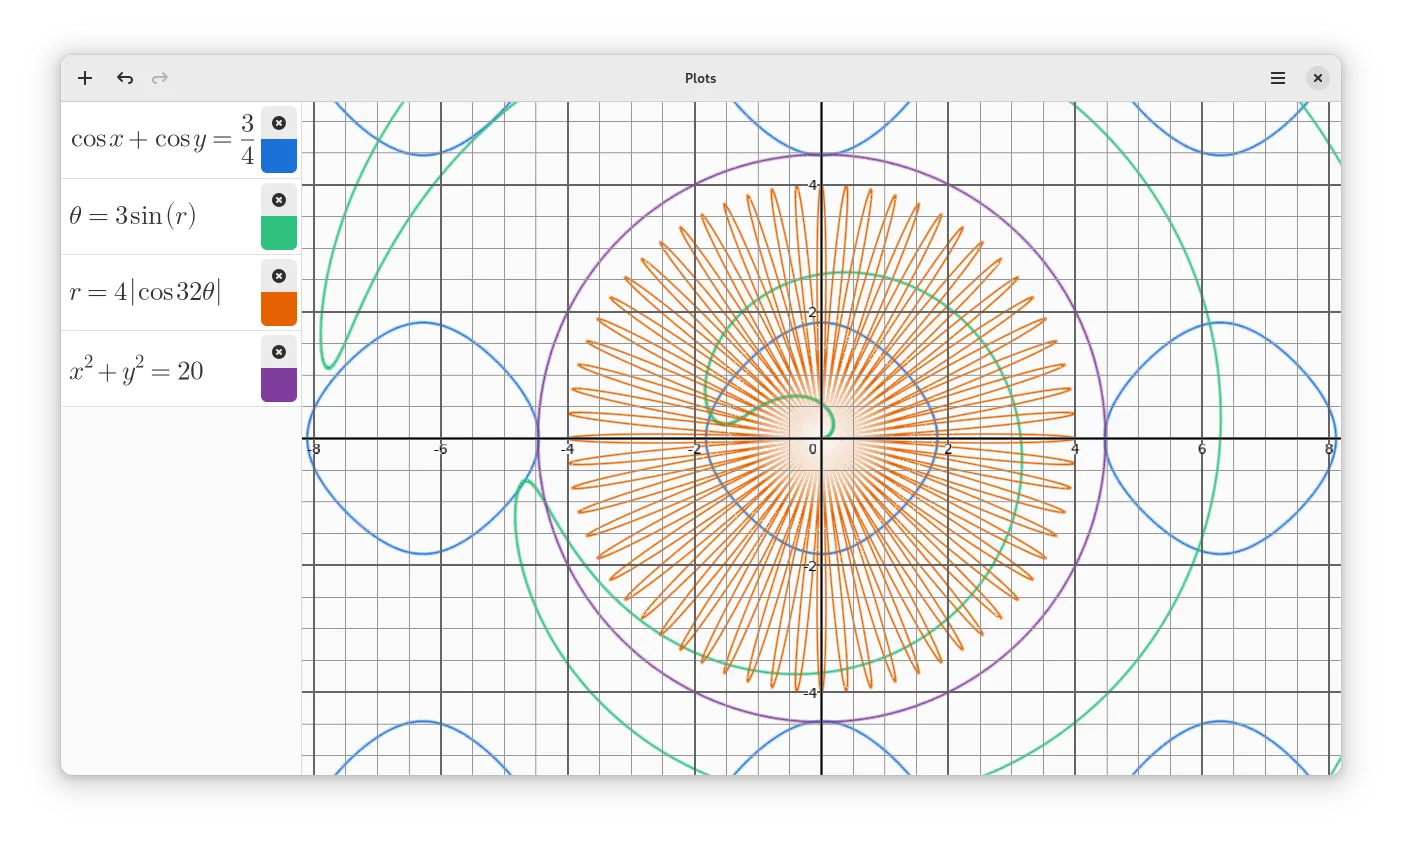Remove the θ = 3sin(r) equation
Image resolution: width=1402 pixels, height=842 pixels.
[x=279, y=200]
